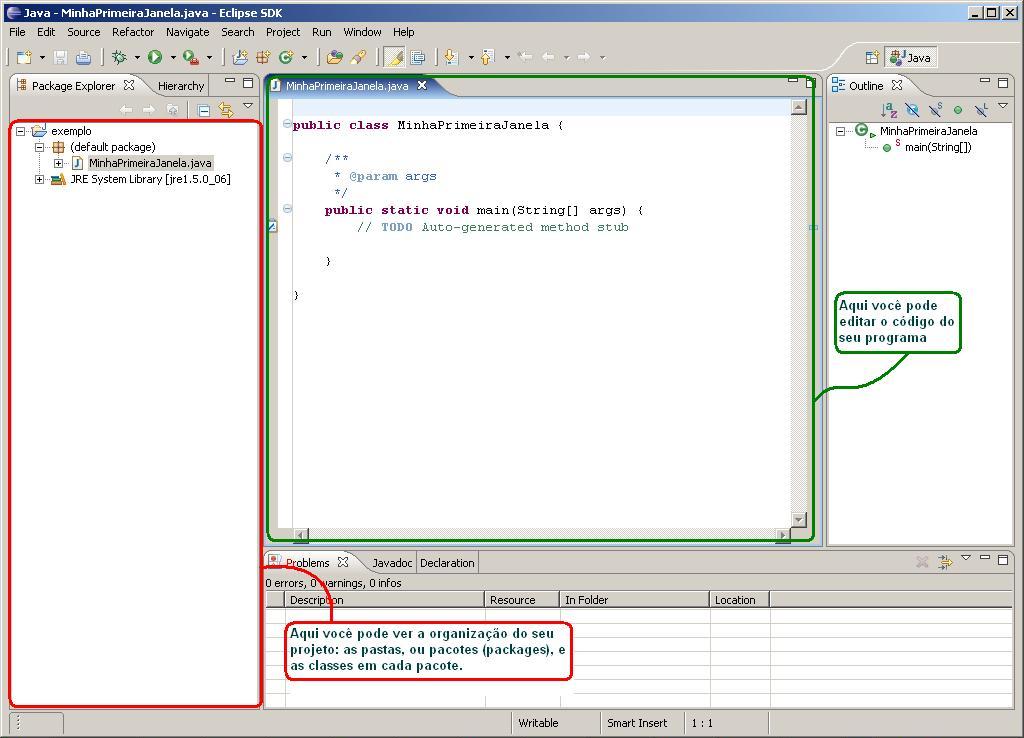This screenshot has height=738, width=1024.
Task: Toggle Link with Editor in Package Explorer
Action: 226,110
